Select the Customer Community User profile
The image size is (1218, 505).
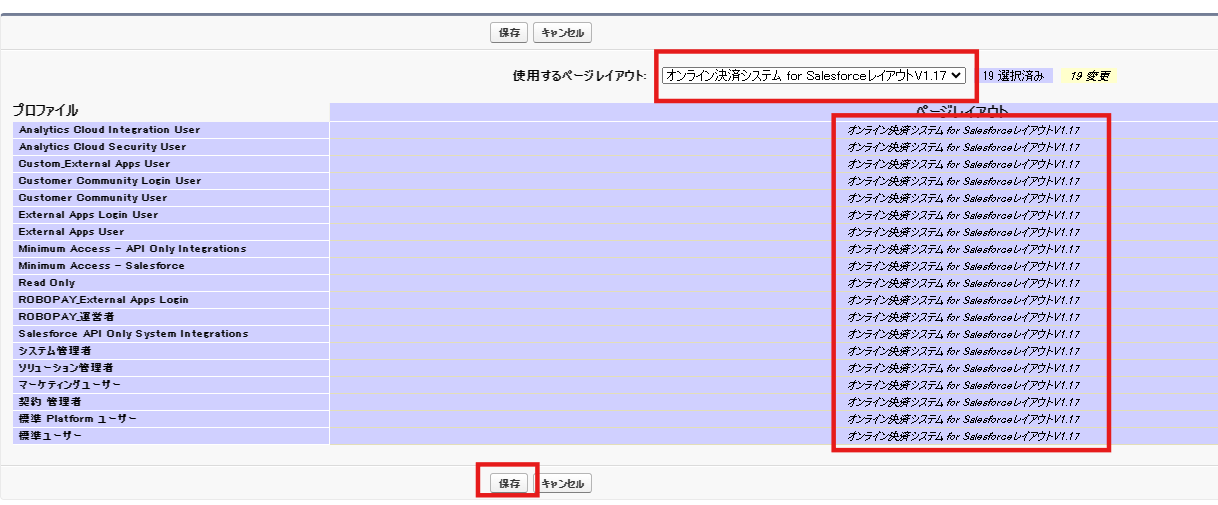(93, 198)
